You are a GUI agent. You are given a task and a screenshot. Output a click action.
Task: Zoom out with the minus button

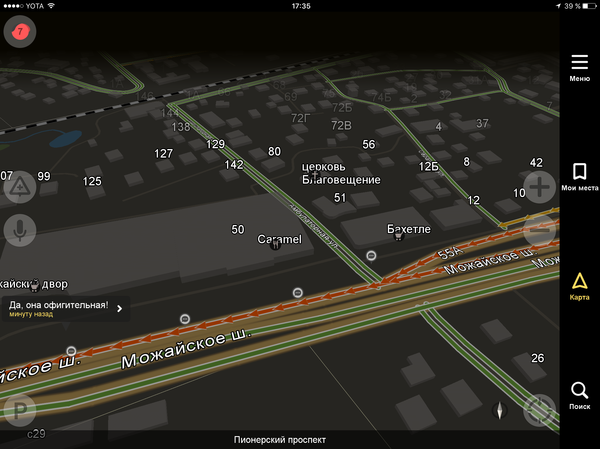pyautogui.click(x=540, y=230)
